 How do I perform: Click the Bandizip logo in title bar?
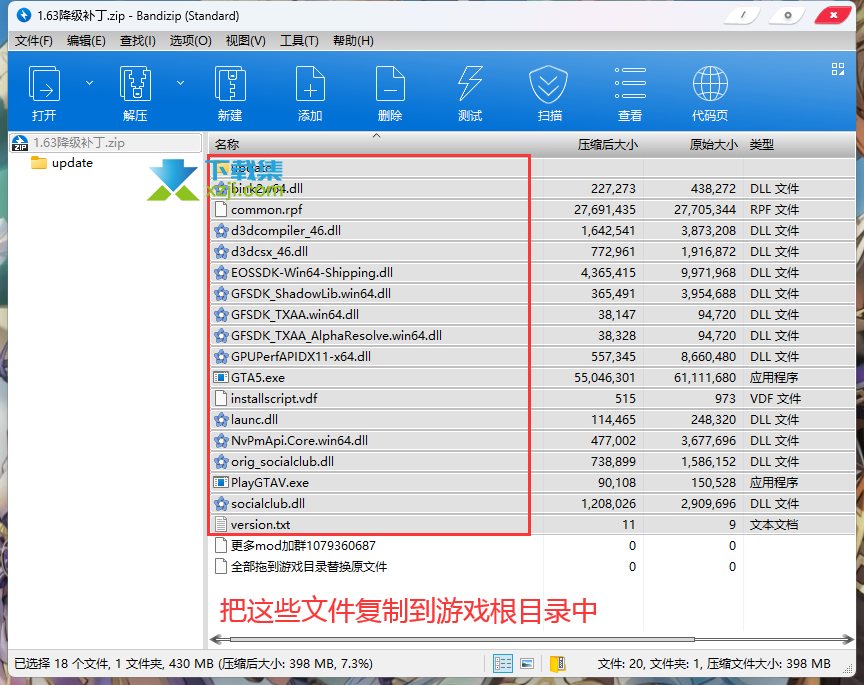click(x=24, y=15)
